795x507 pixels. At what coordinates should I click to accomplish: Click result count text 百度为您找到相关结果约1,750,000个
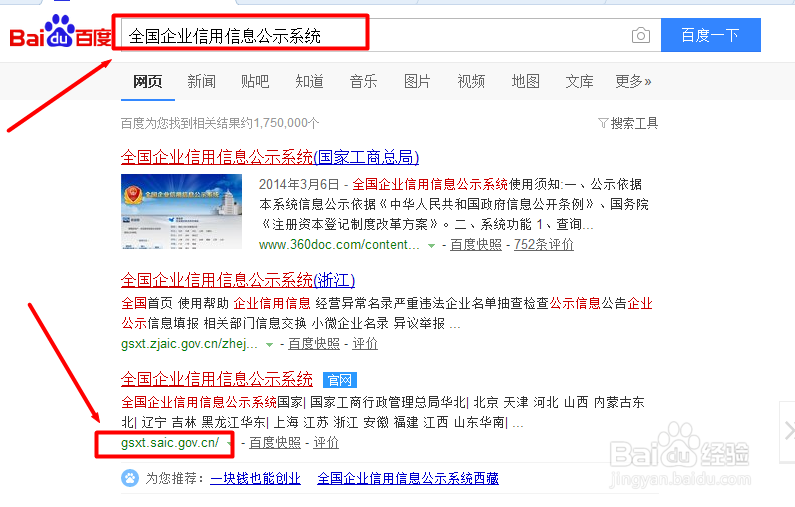pyautogui.click(x=220, y=123)
